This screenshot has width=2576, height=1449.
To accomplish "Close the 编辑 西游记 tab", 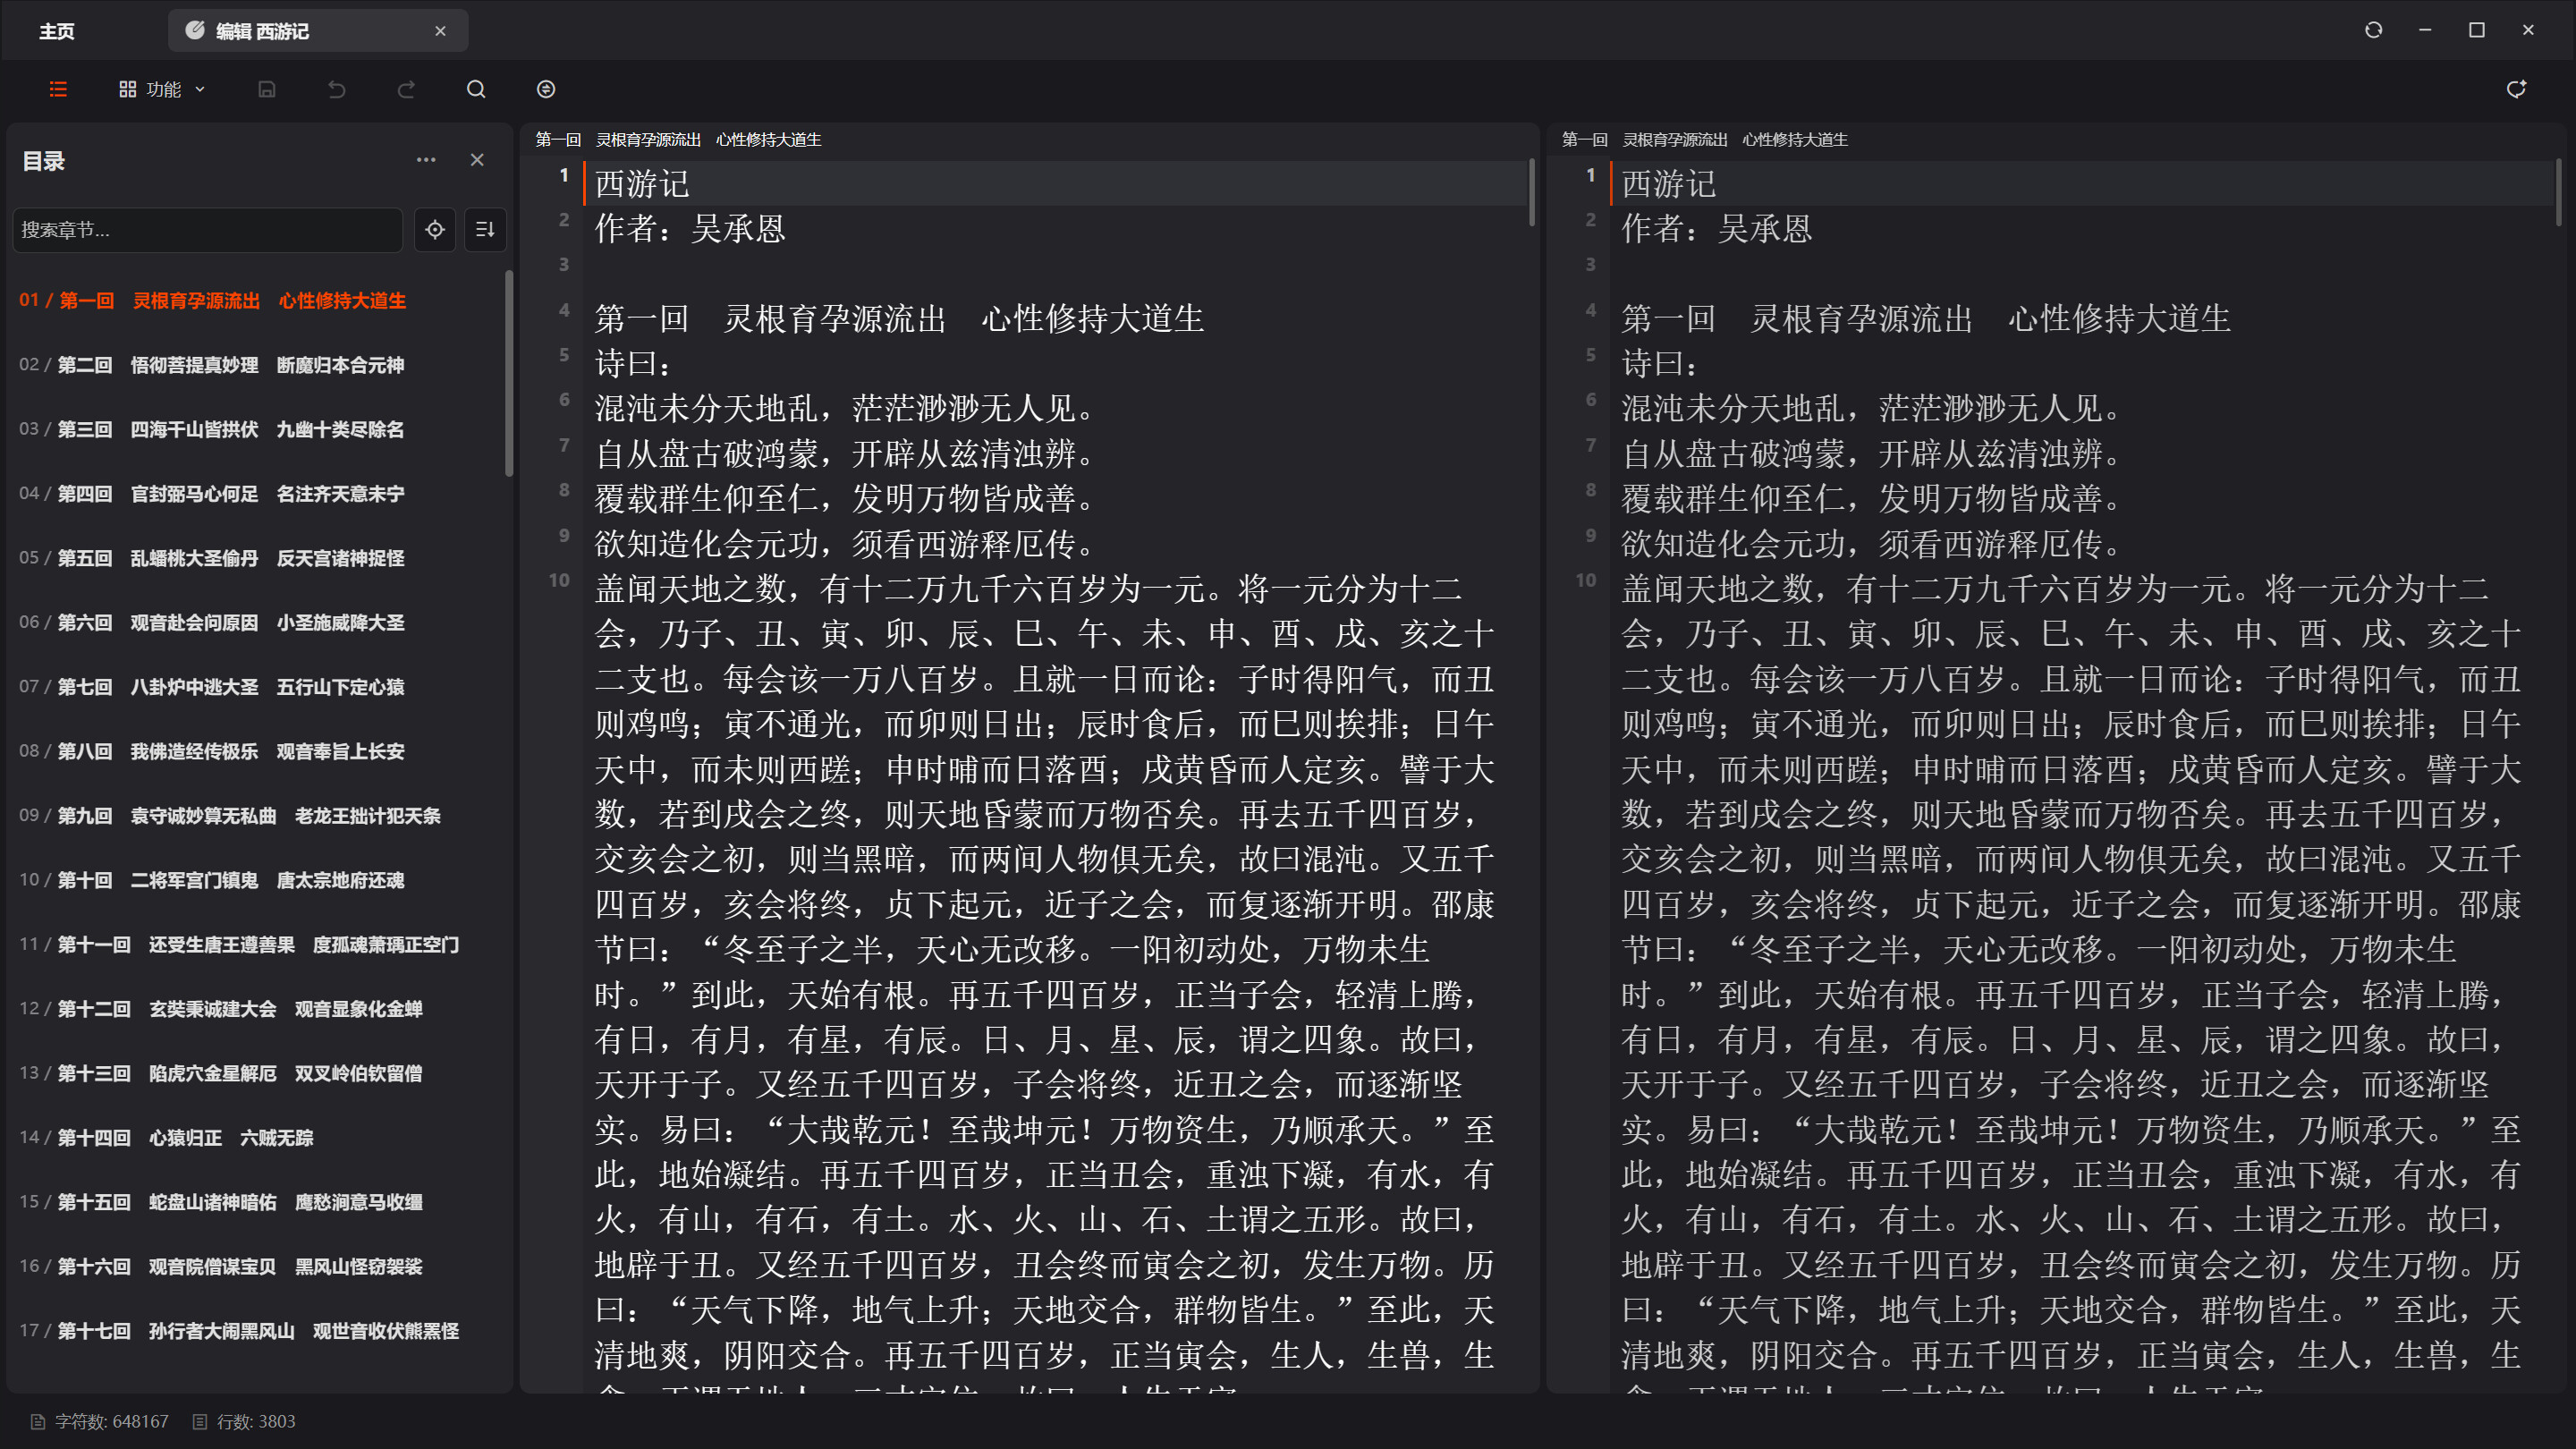I will click(x=440, y=31).
